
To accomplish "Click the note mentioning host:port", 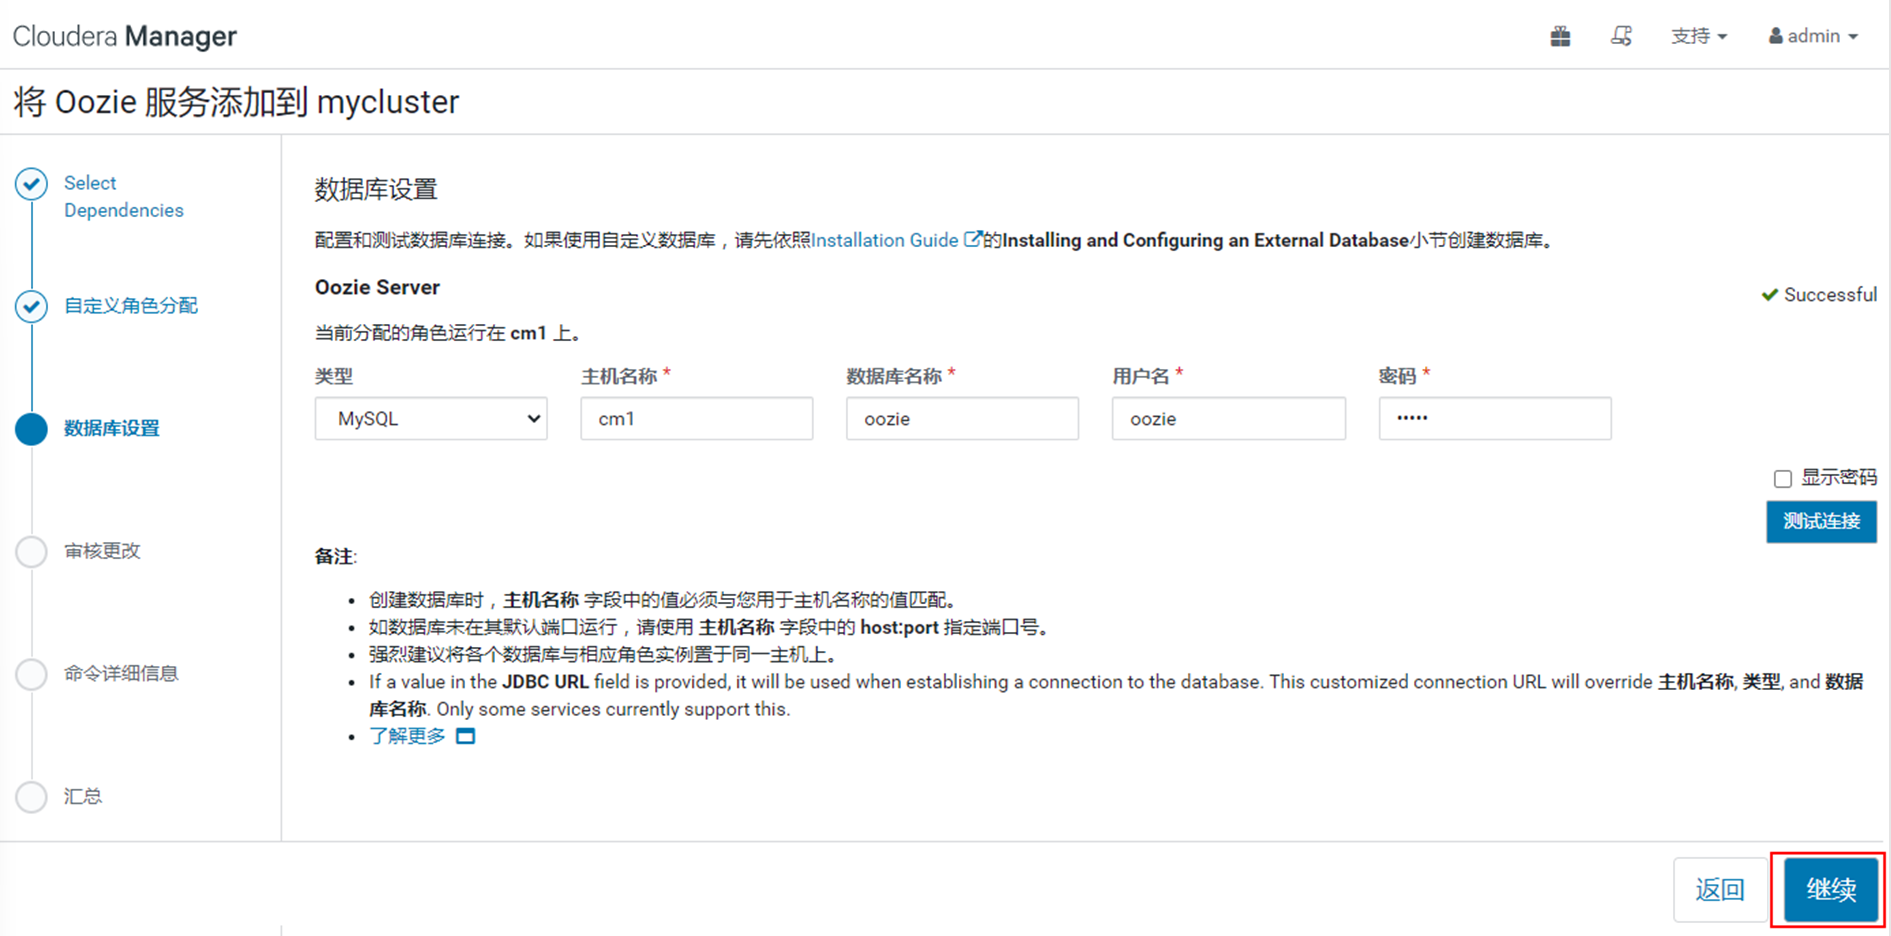I will (x=711, y=628).
